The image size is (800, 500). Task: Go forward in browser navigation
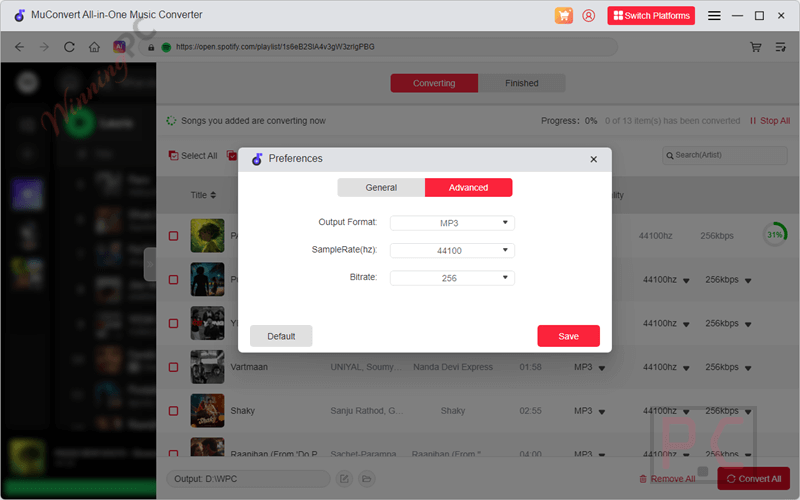click(44, 47)
